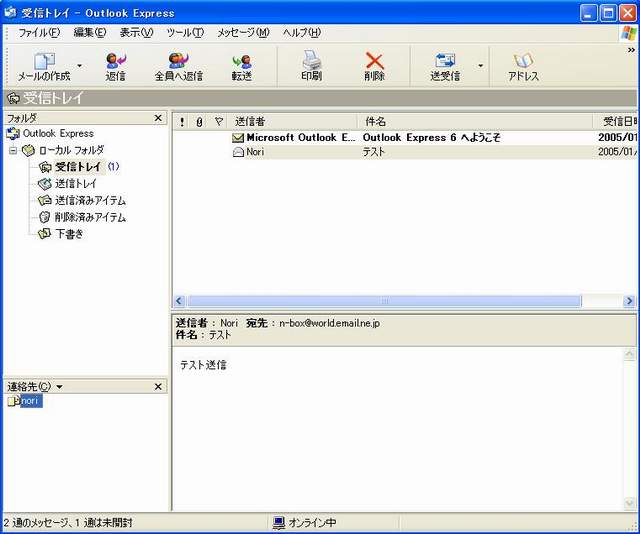
Task: Open the ツール(T) menu
Action: click(x=185, y=32)
